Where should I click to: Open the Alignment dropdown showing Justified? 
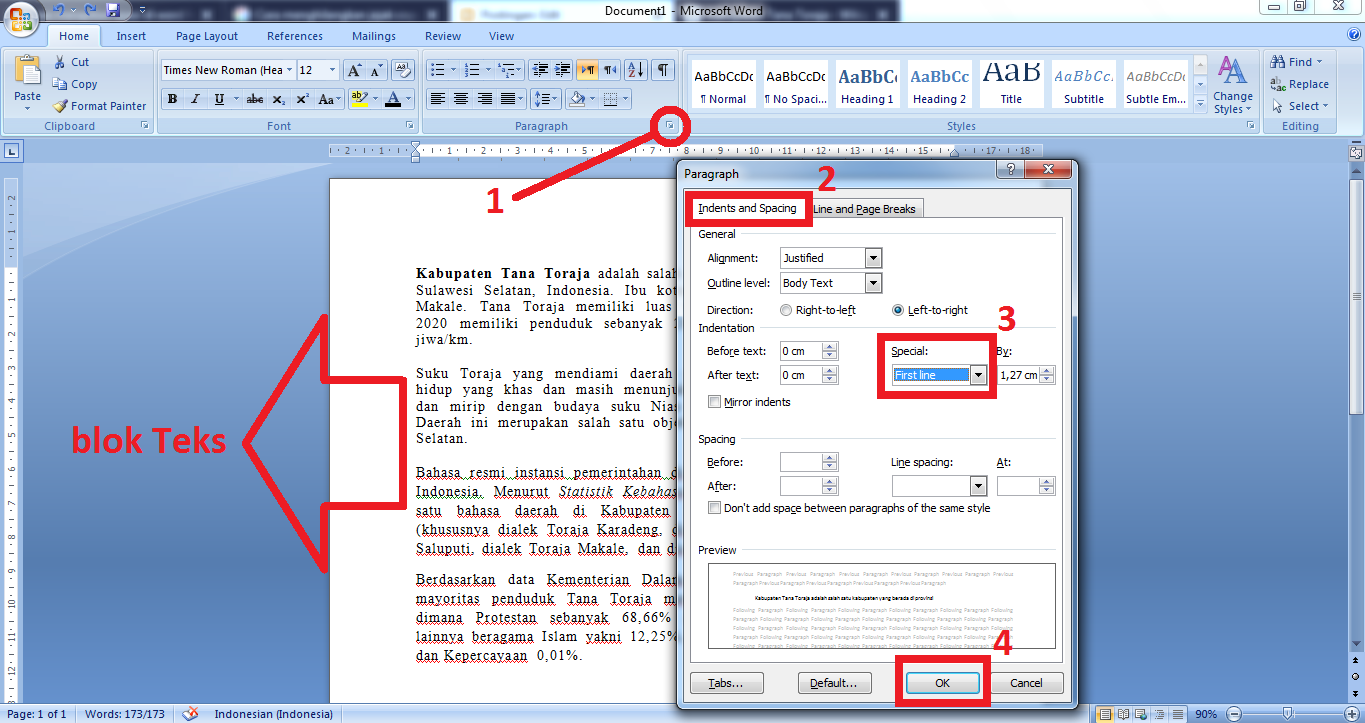[872, 258]
